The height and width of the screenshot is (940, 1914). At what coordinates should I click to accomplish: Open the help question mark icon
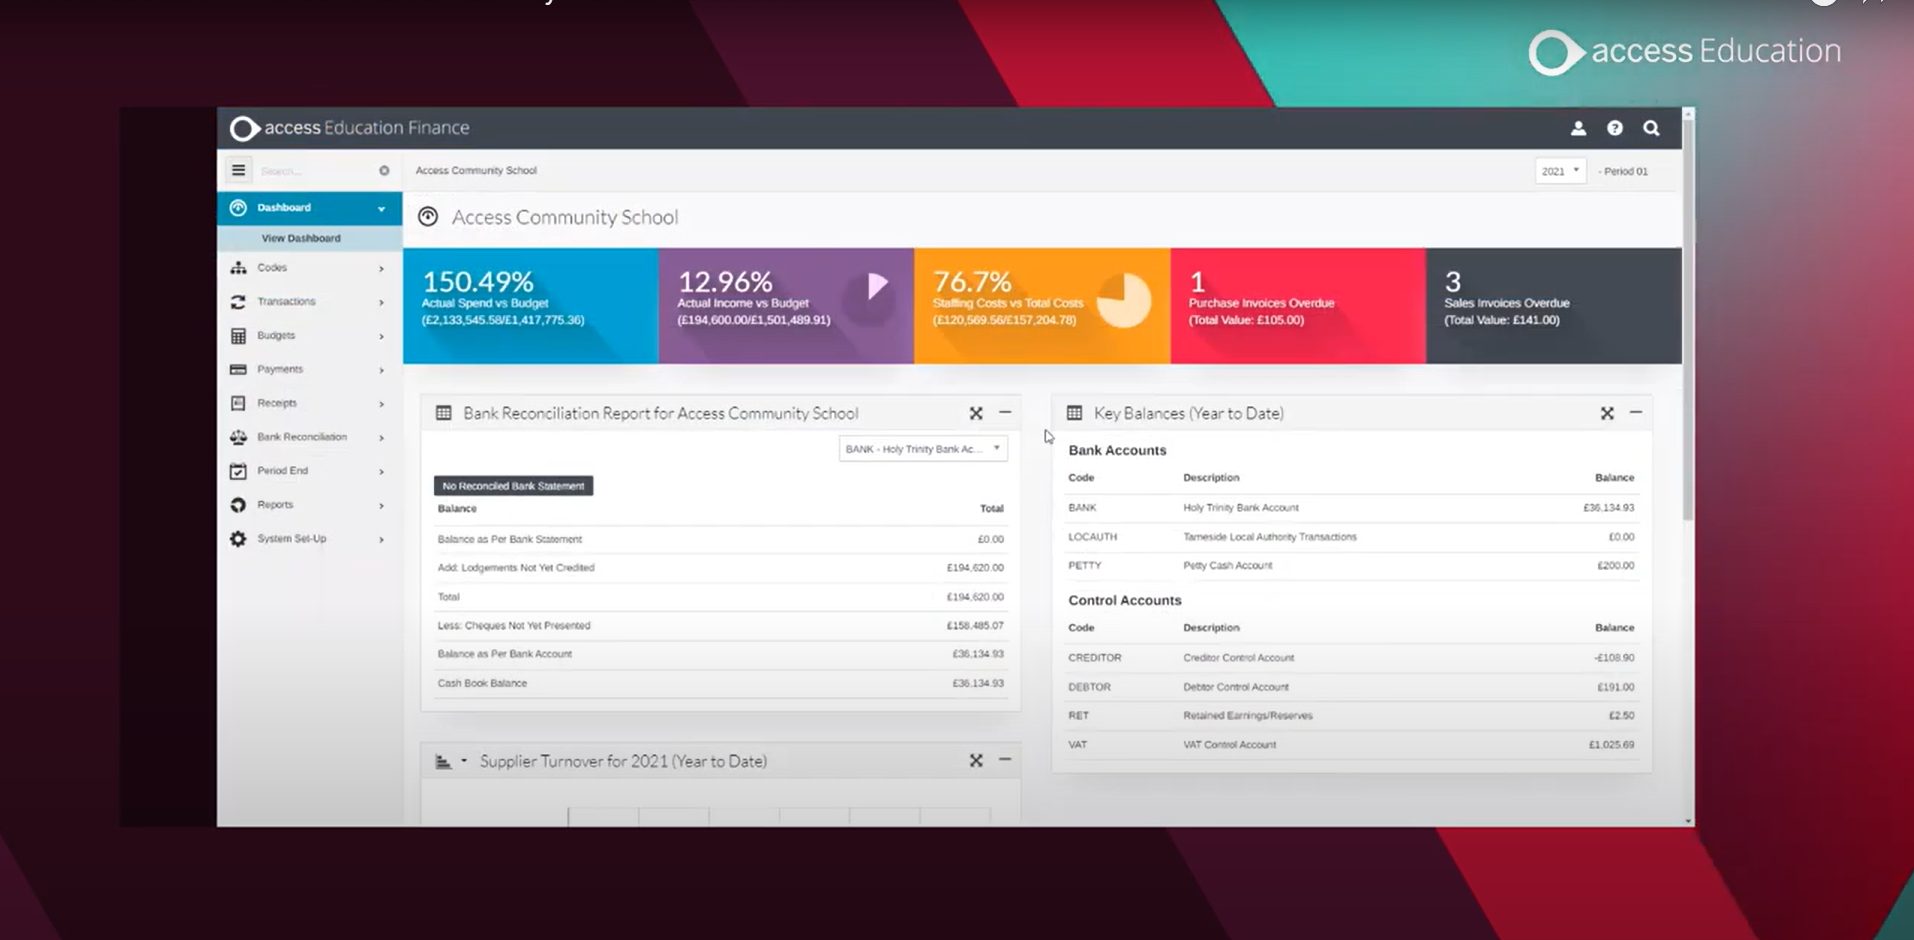point(1614,128)
